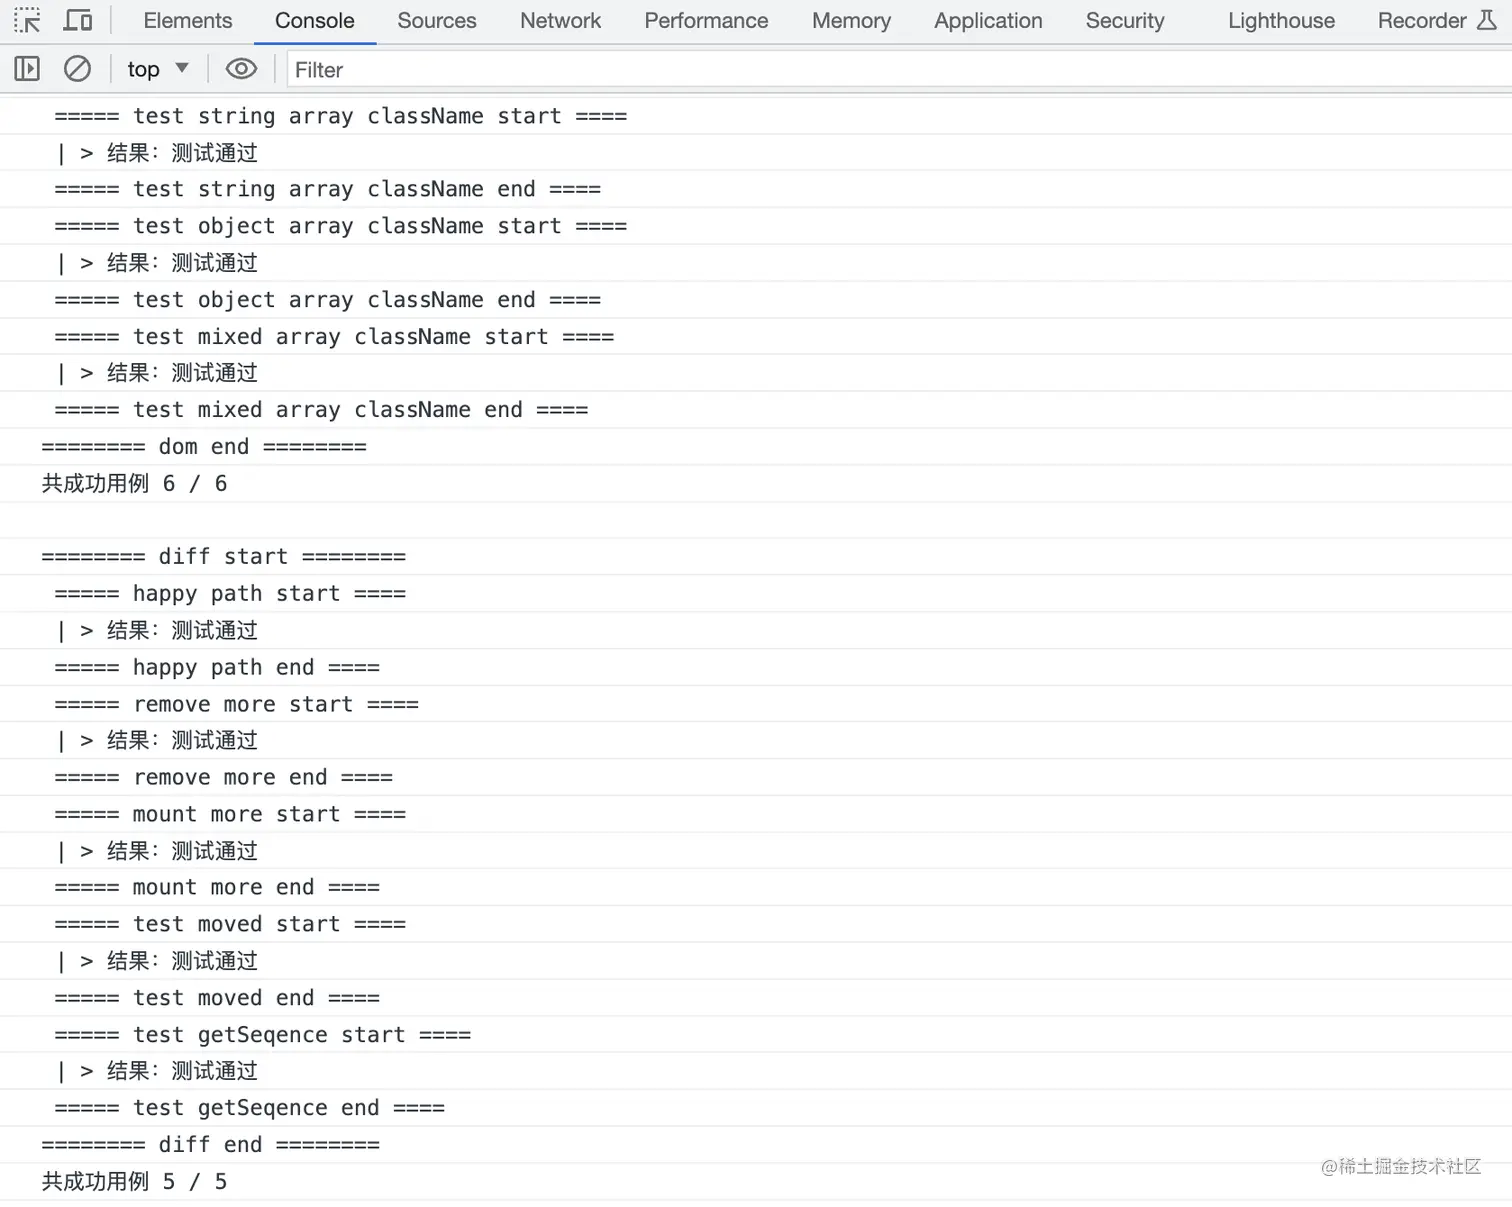Select log 'remove more start'
This screenshot has height=1207, width=1512.
[756, 705]
